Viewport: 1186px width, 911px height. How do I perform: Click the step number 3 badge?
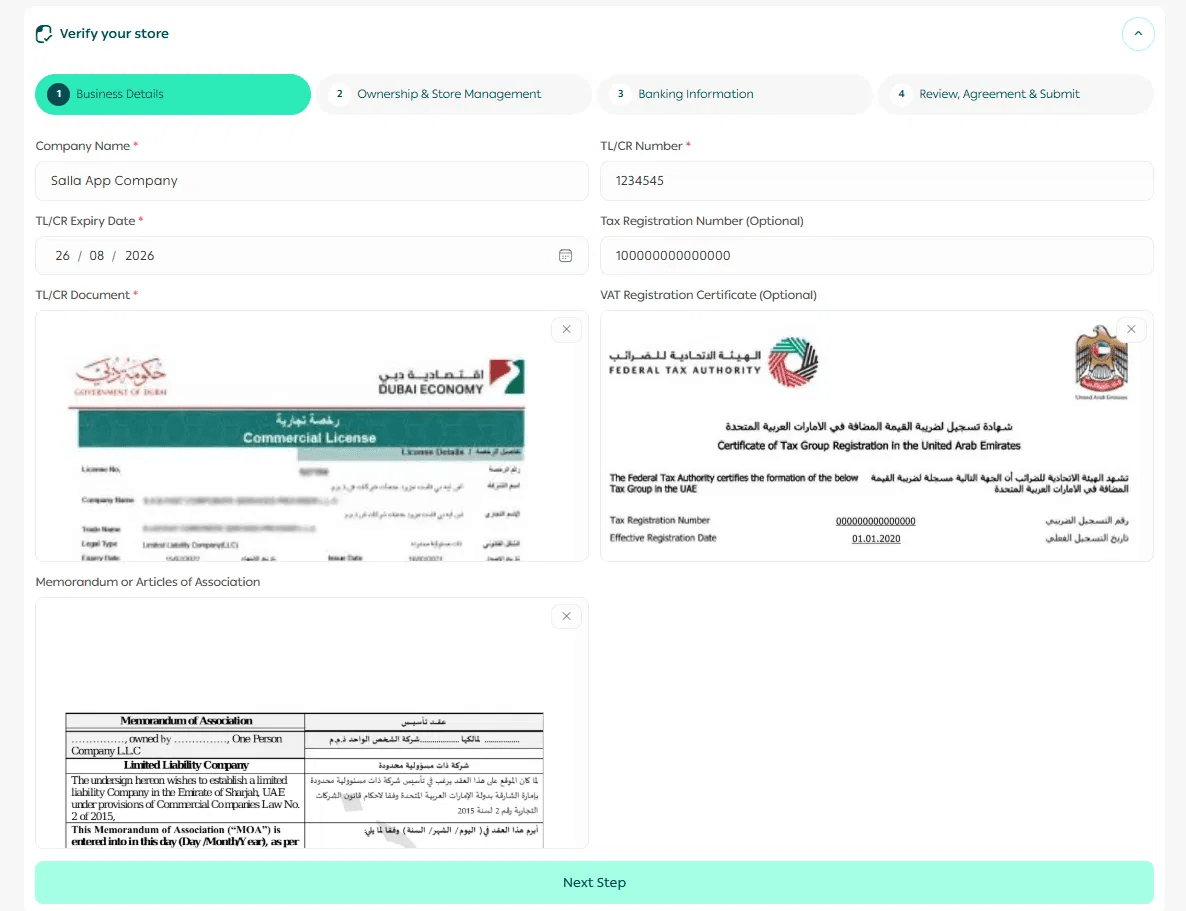tap(620, 94)
